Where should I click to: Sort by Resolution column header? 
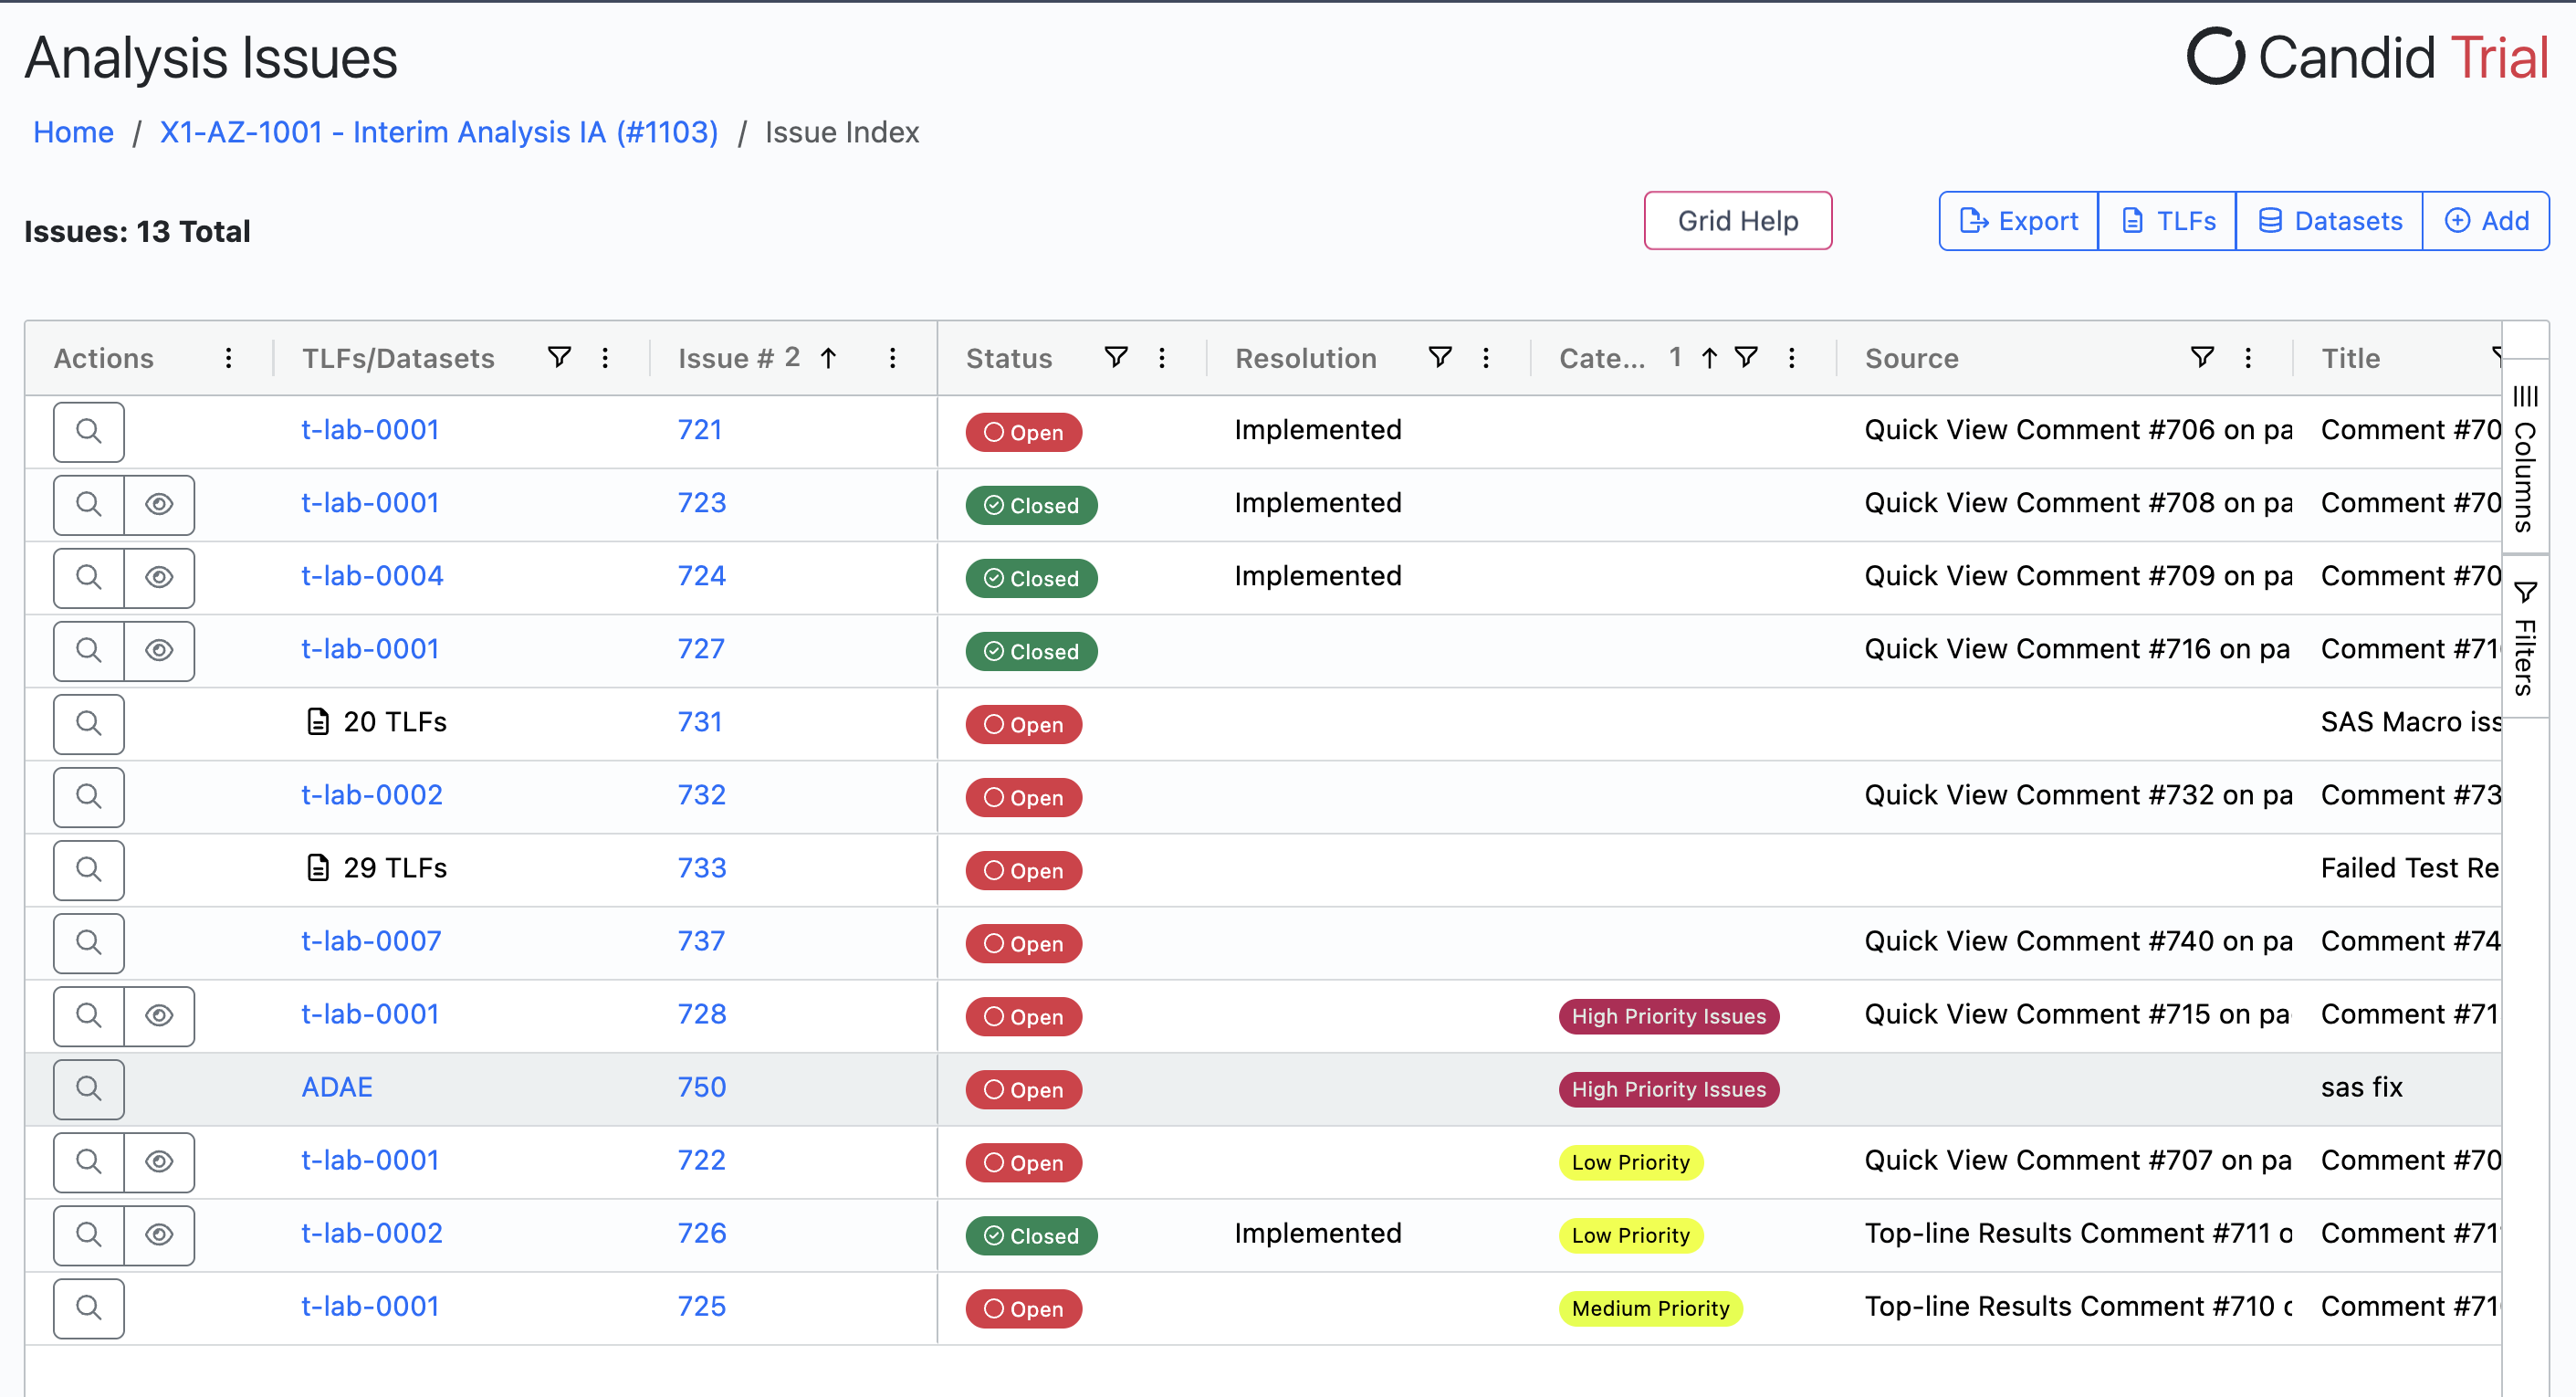point(1306,358)
